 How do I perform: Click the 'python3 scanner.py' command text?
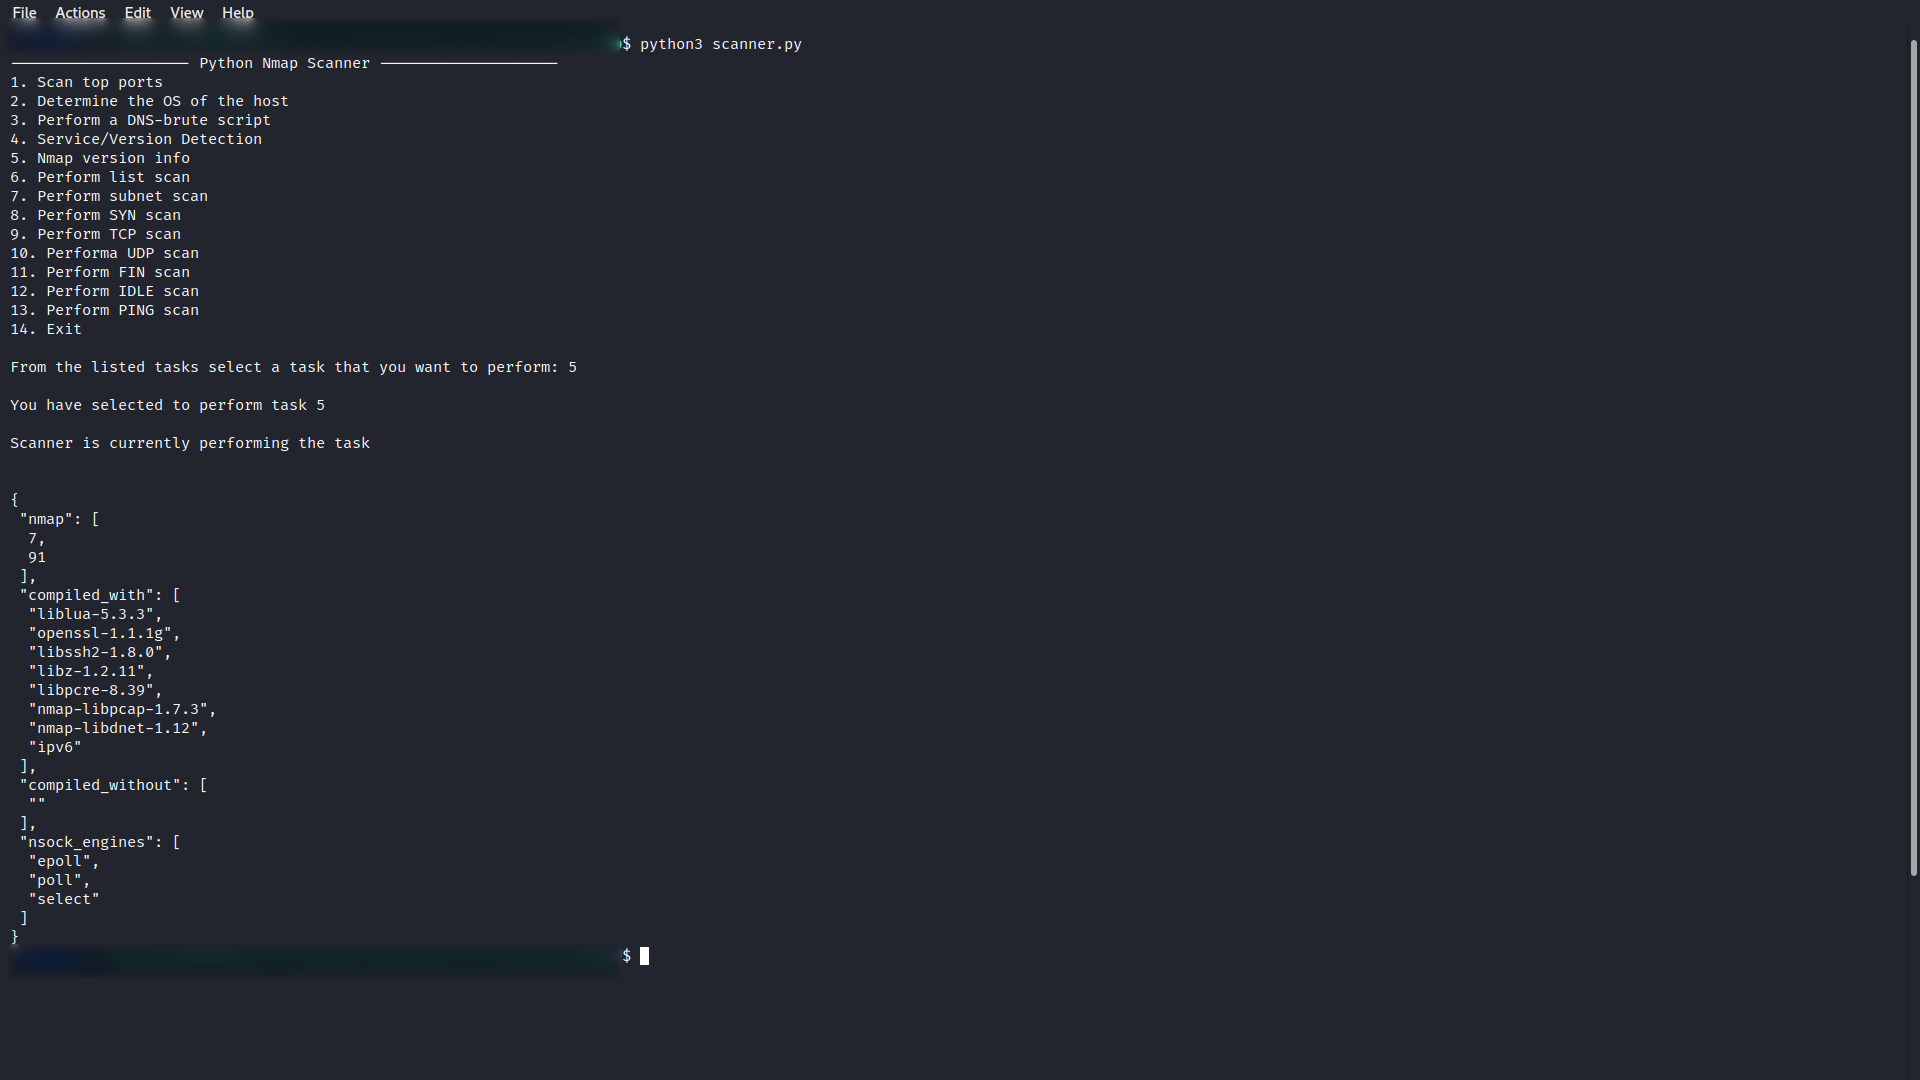tap(720, 44)
